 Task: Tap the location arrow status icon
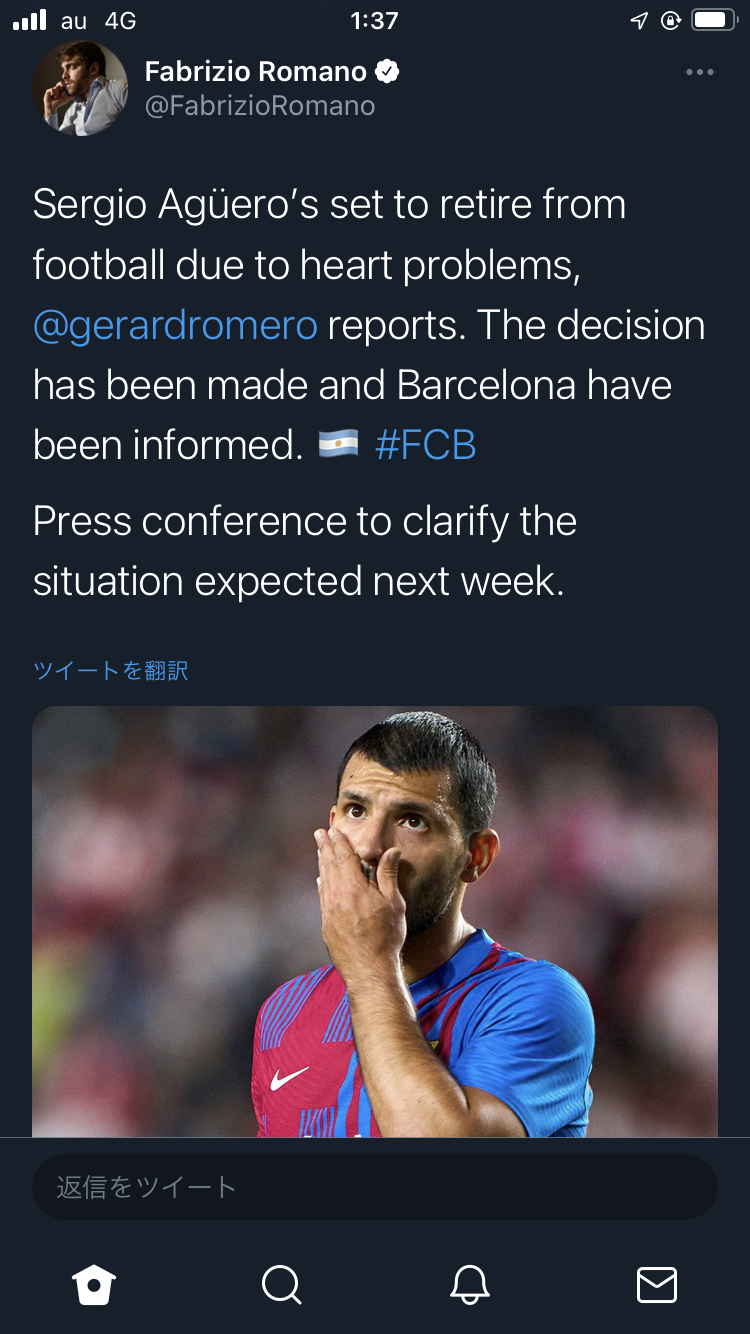pyautogui.click(x=639, y=21)
